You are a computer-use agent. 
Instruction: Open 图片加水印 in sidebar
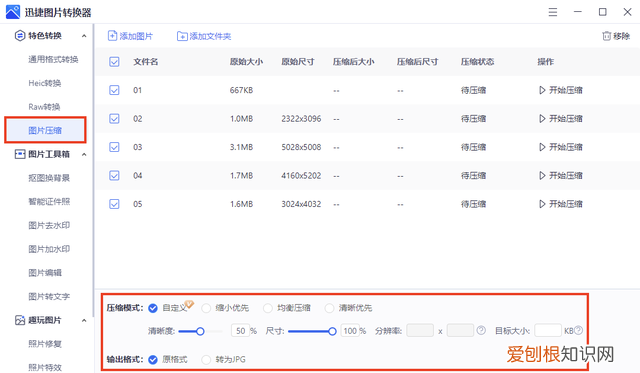[x=49, y=249]
